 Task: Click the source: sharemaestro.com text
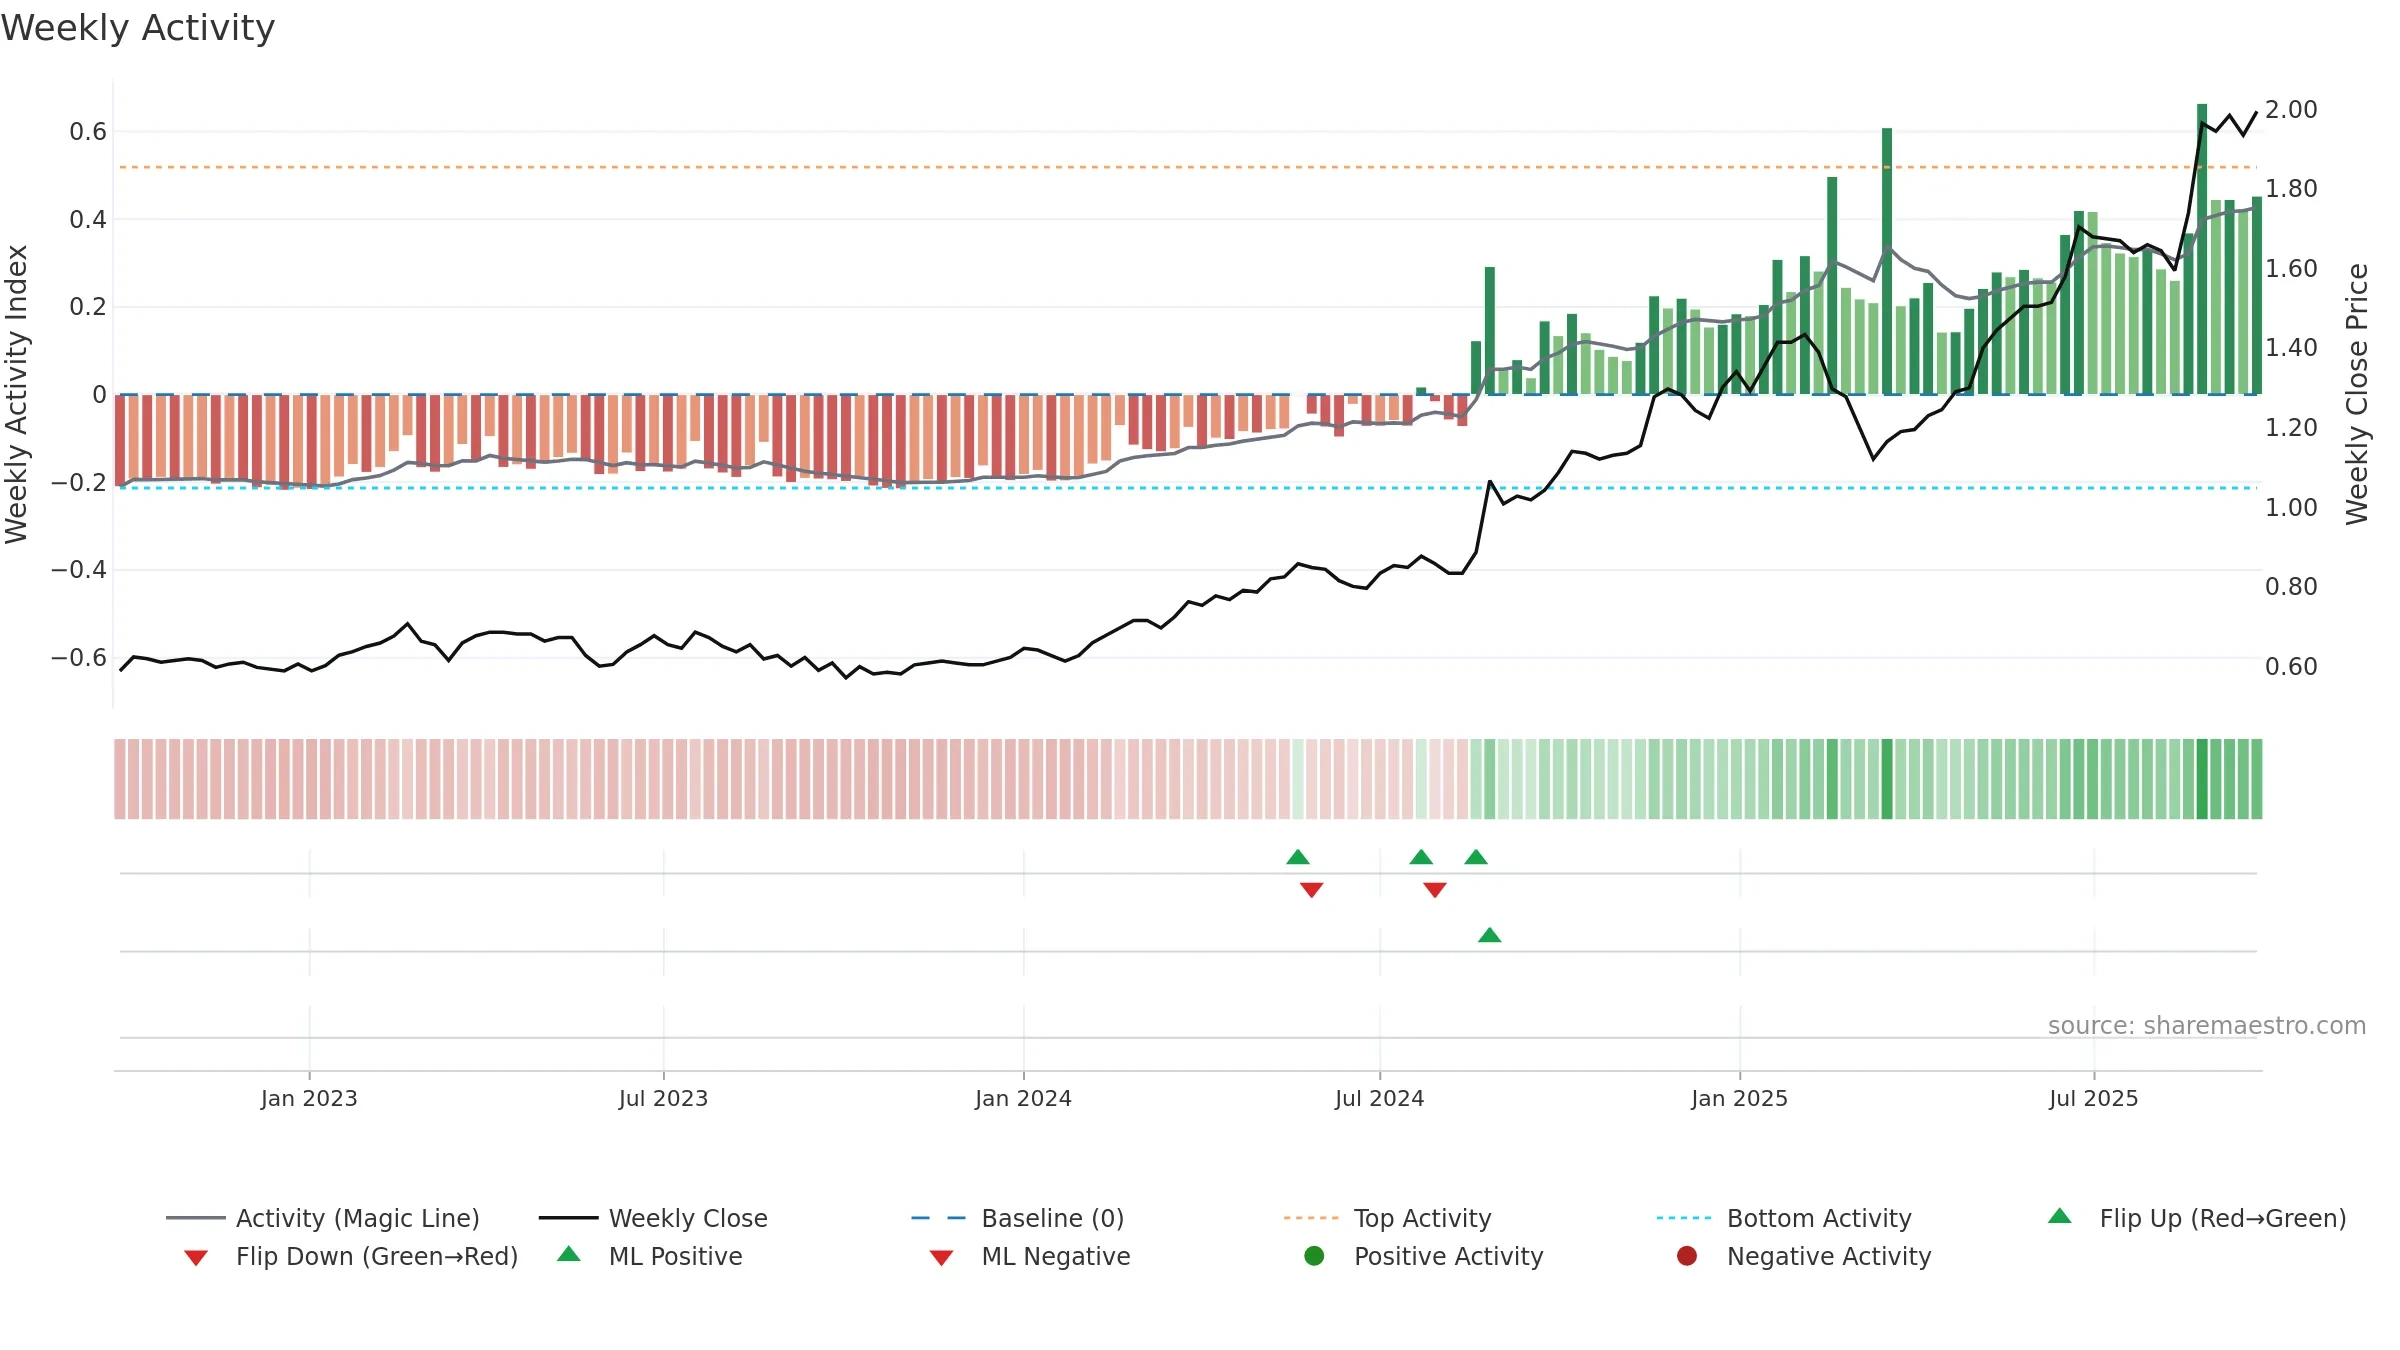click(2206, 1025)
